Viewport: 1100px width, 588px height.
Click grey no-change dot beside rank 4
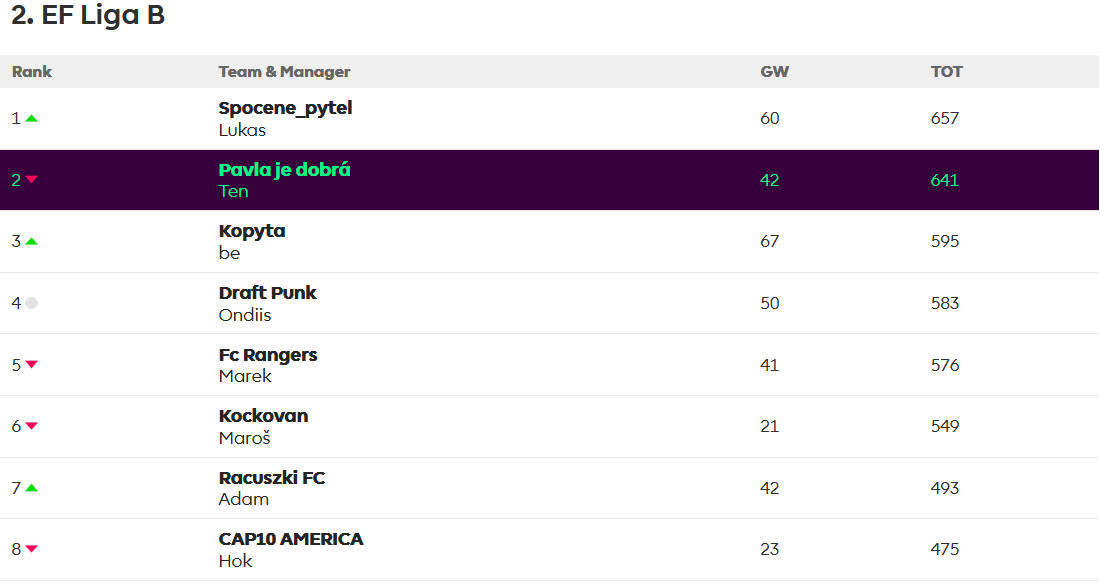[x=32, y=303]
